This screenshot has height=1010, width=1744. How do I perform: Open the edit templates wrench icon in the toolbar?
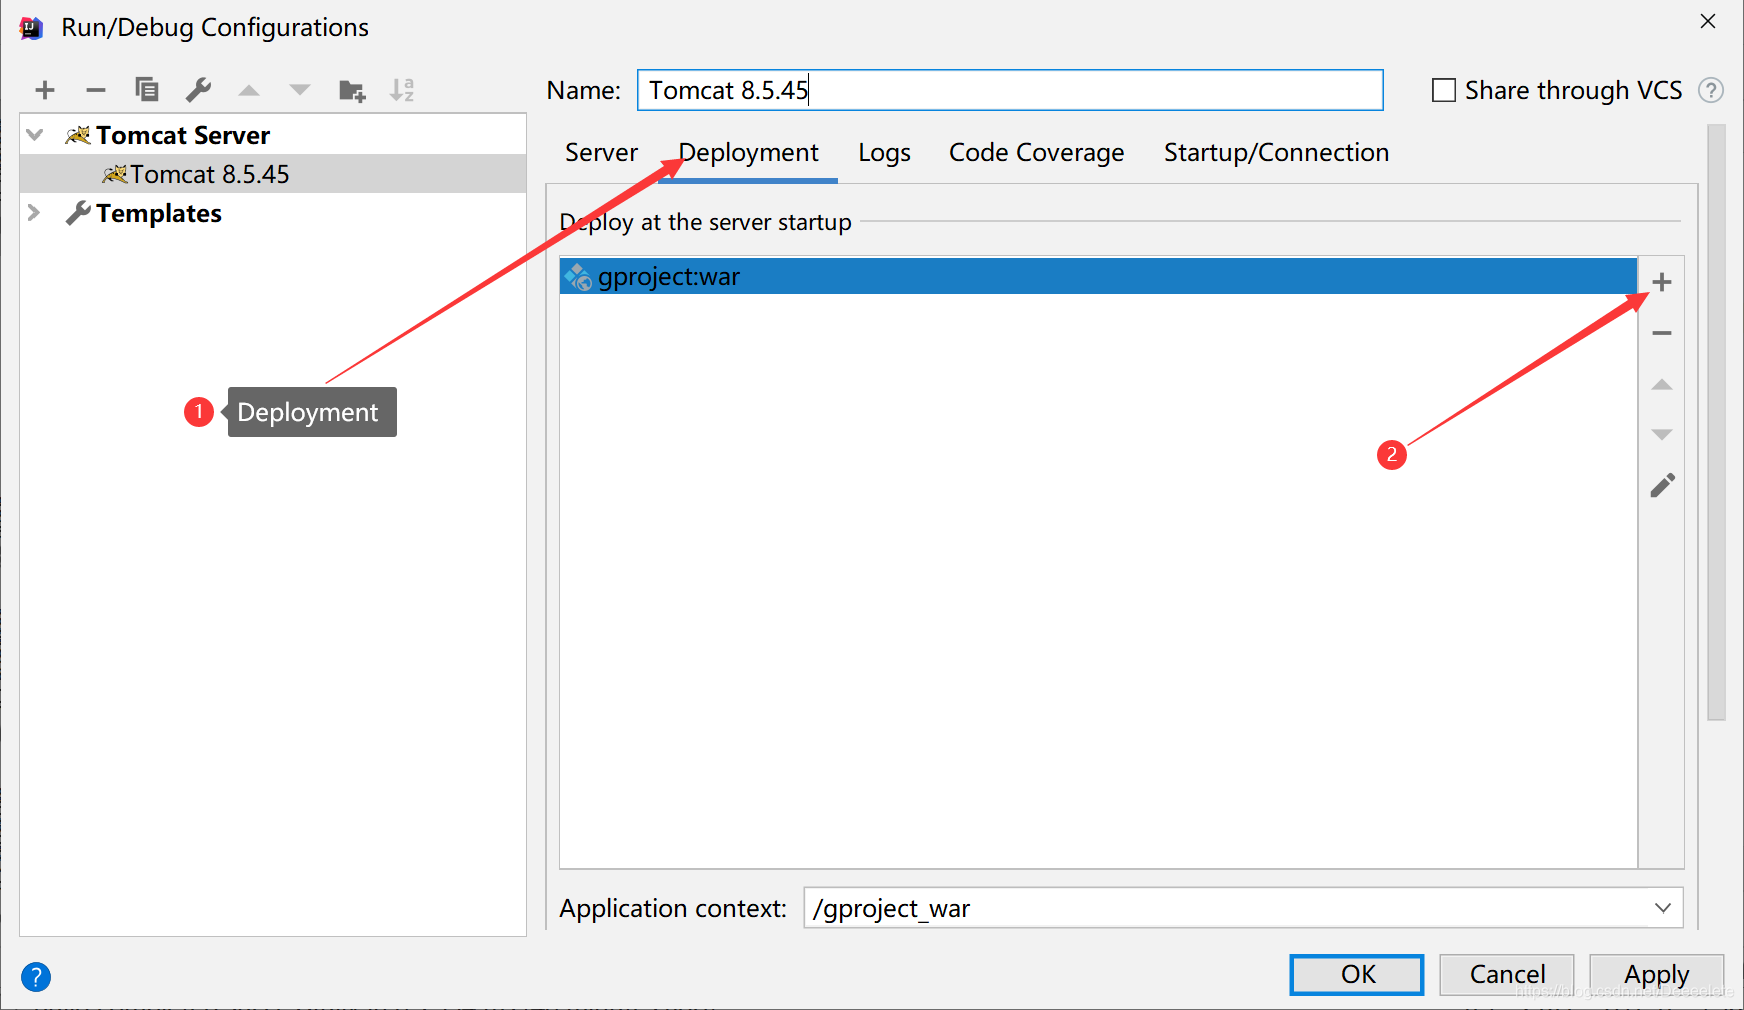(x=198, y=90)
